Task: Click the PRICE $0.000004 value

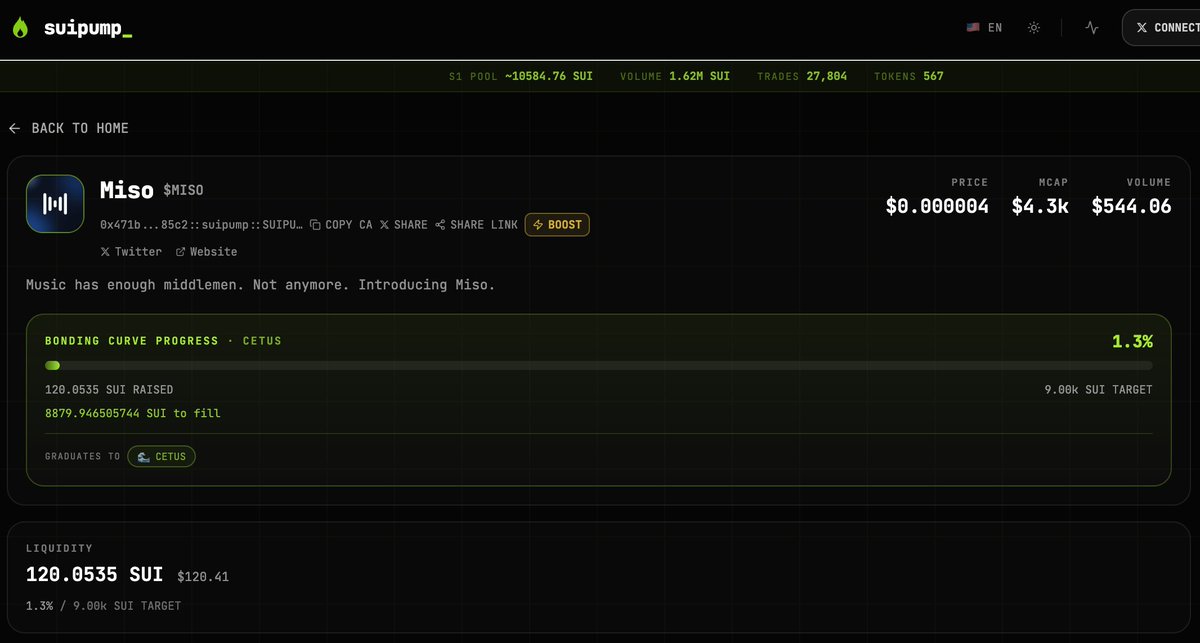Action: click(937, 206)
